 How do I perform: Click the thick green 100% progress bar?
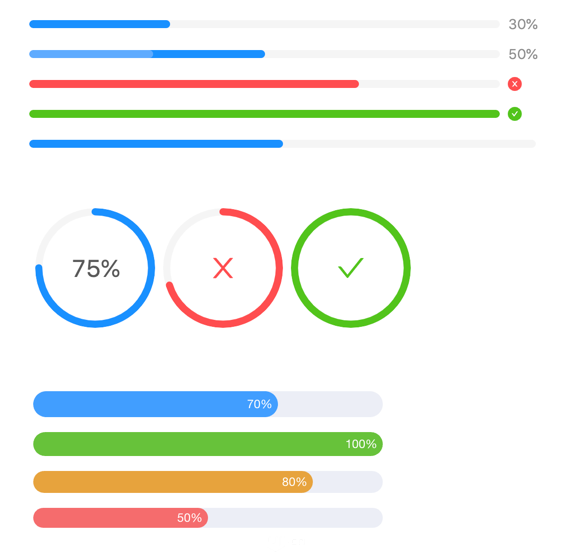[x=208, y=444]
